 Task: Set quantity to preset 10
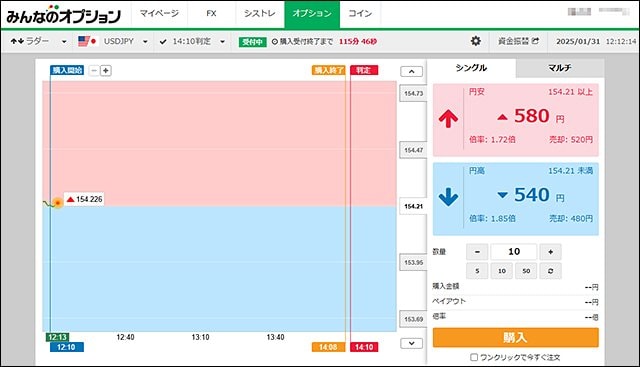tap(502, 271)
